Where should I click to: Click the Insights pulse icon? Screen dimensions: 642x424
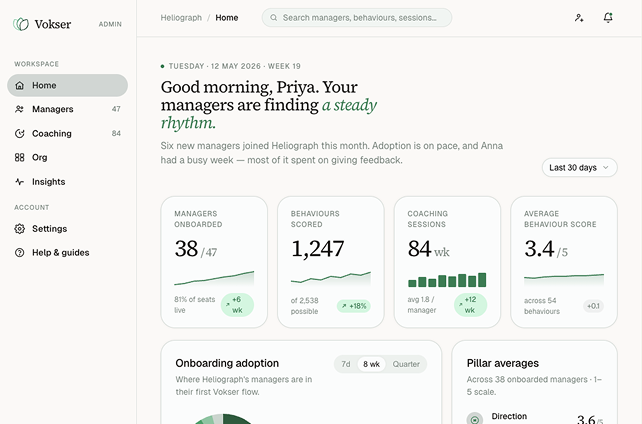(x=19, y=181)
